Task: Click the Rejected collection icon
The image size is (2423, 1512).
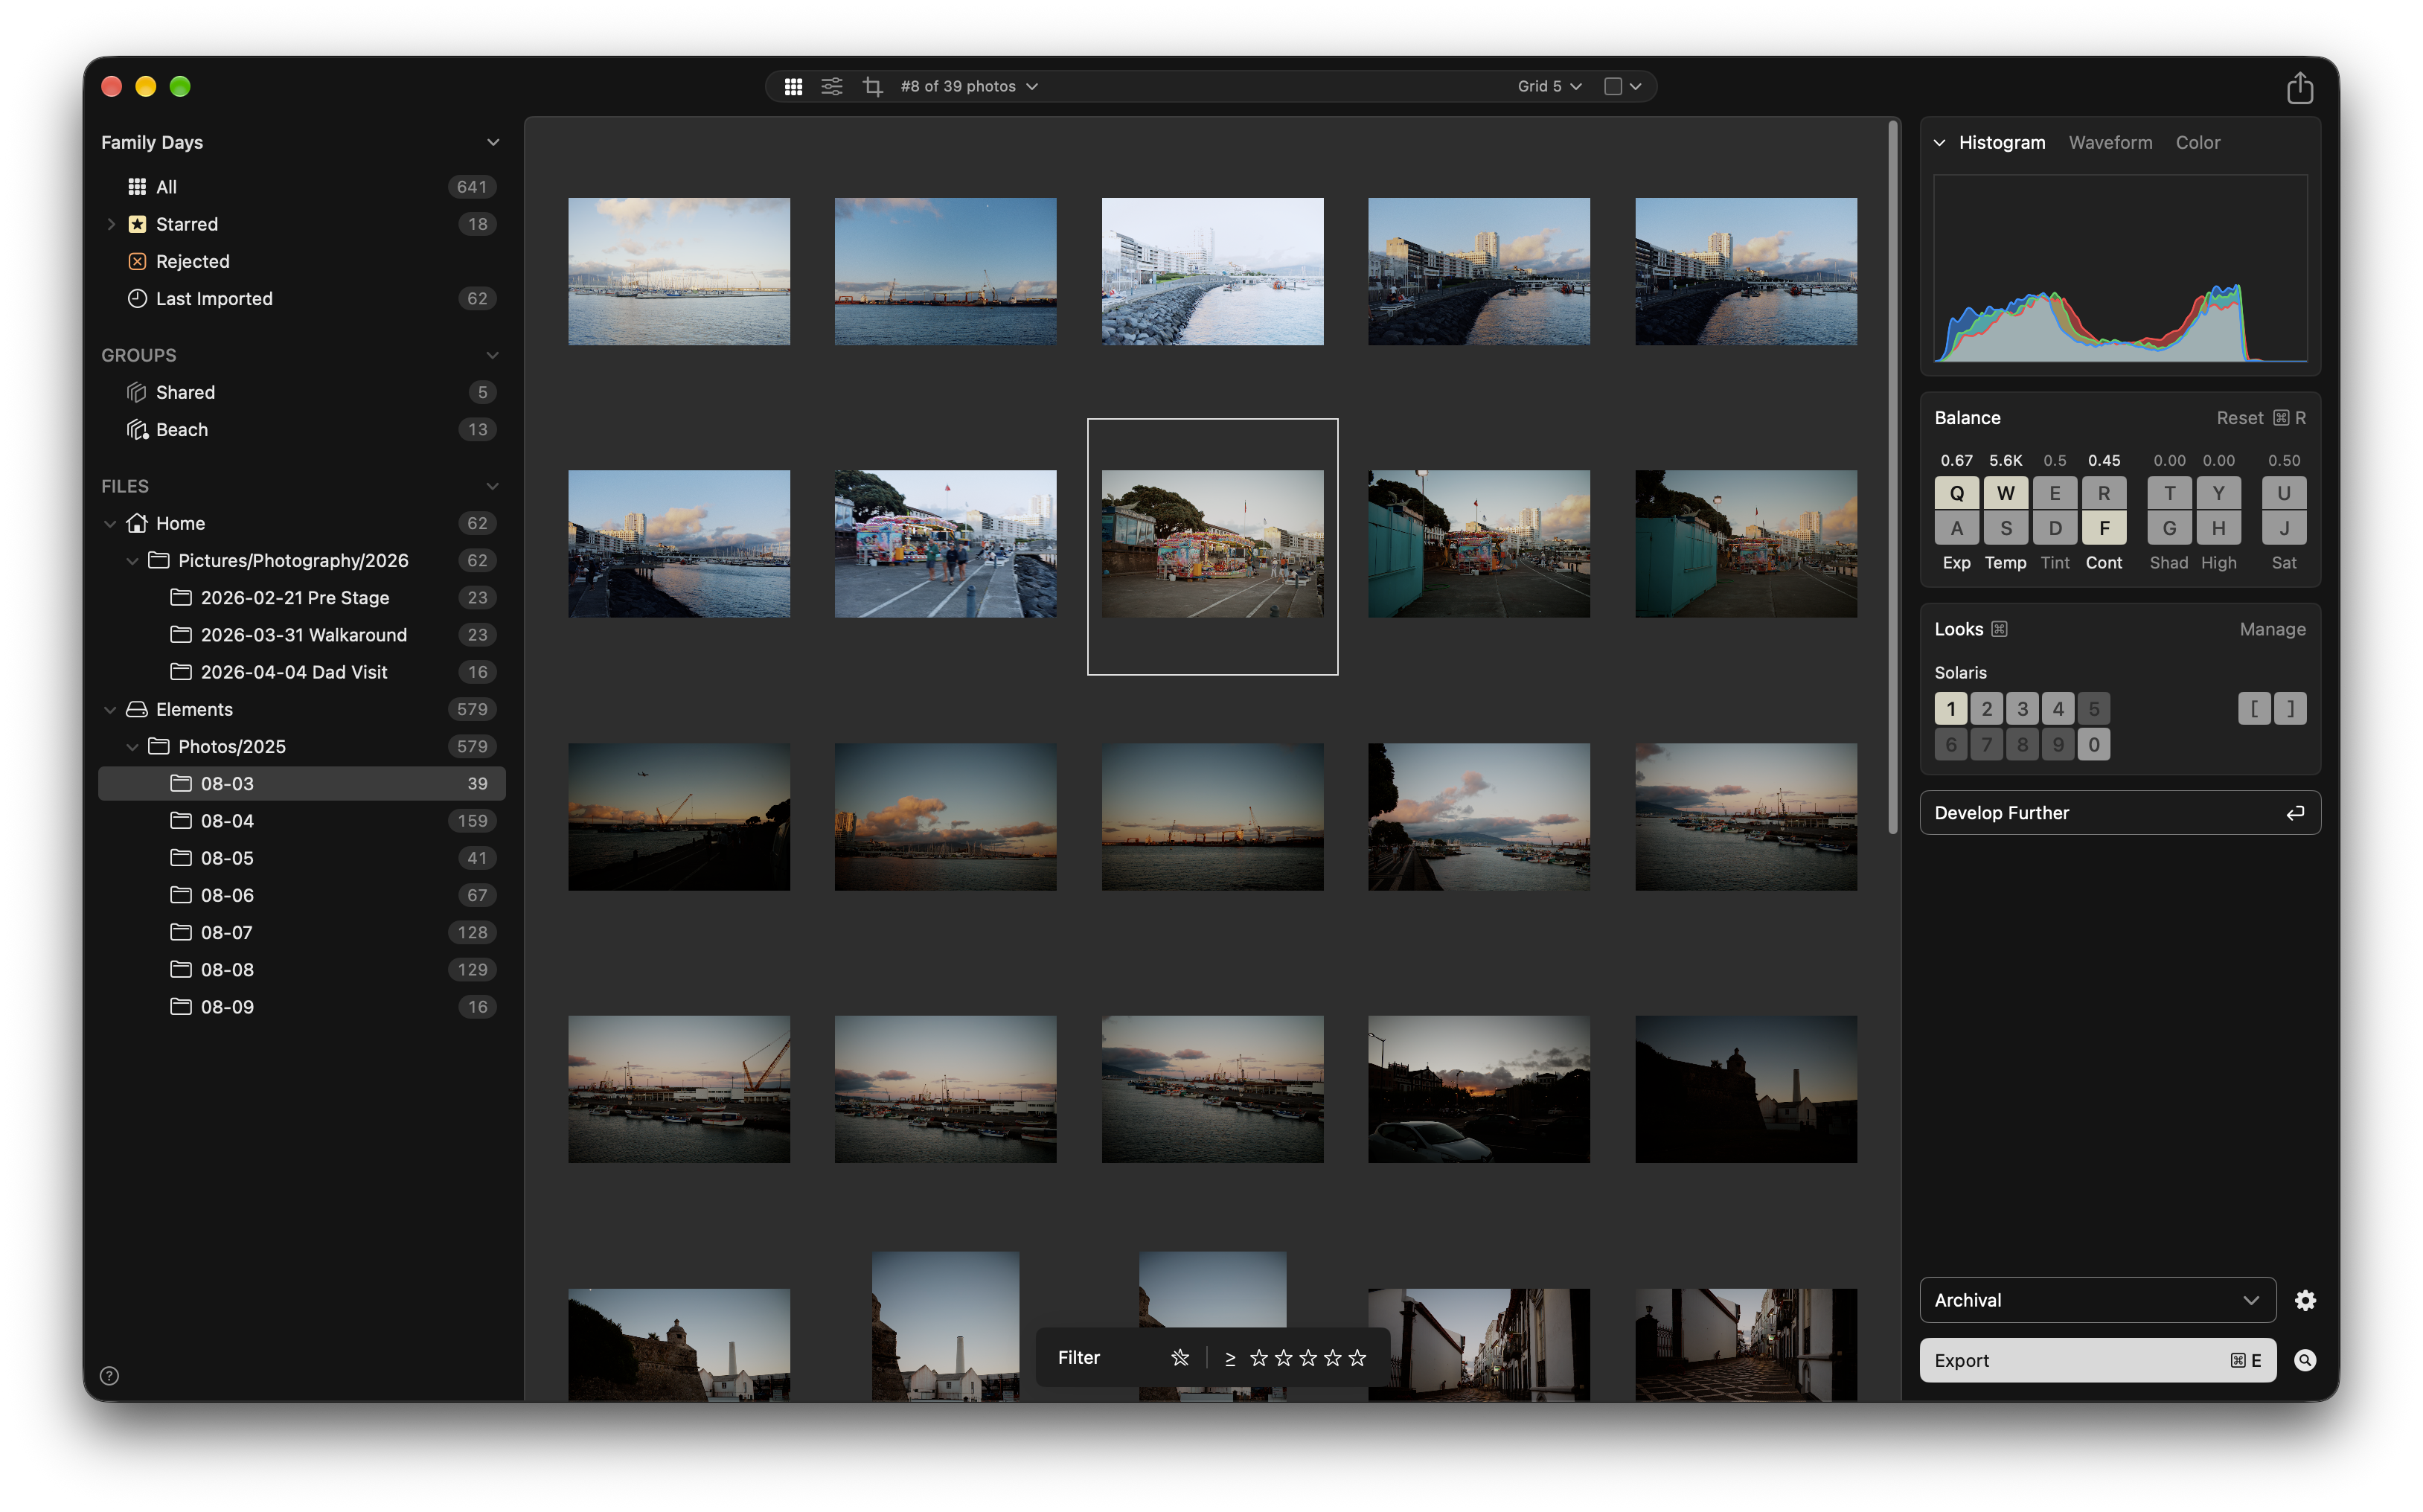Action: 137,261
